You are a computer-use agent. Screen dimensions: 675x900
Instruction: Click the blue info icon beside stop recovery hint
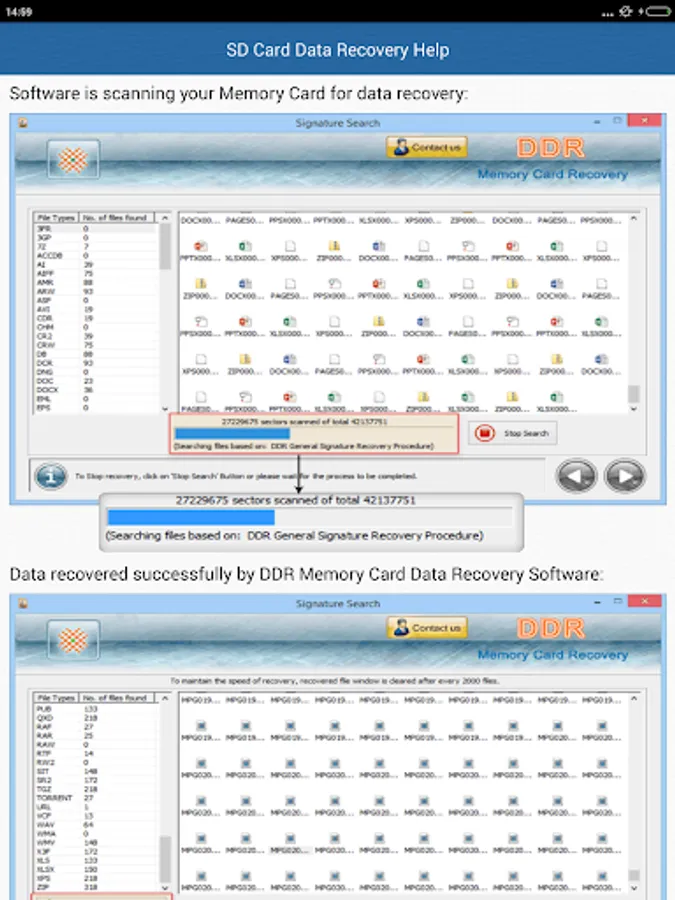(x=51, y=476)
